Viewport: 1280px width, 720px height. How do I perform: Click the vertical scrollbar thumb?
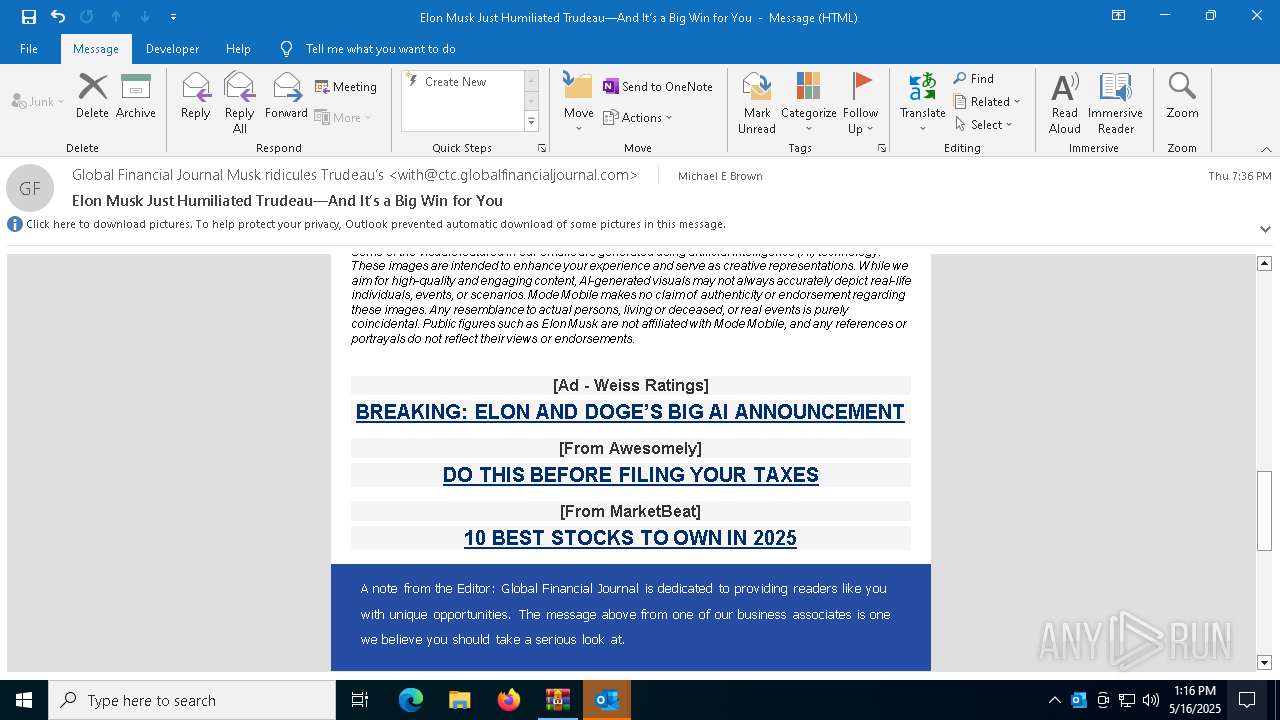point(1264,510)
